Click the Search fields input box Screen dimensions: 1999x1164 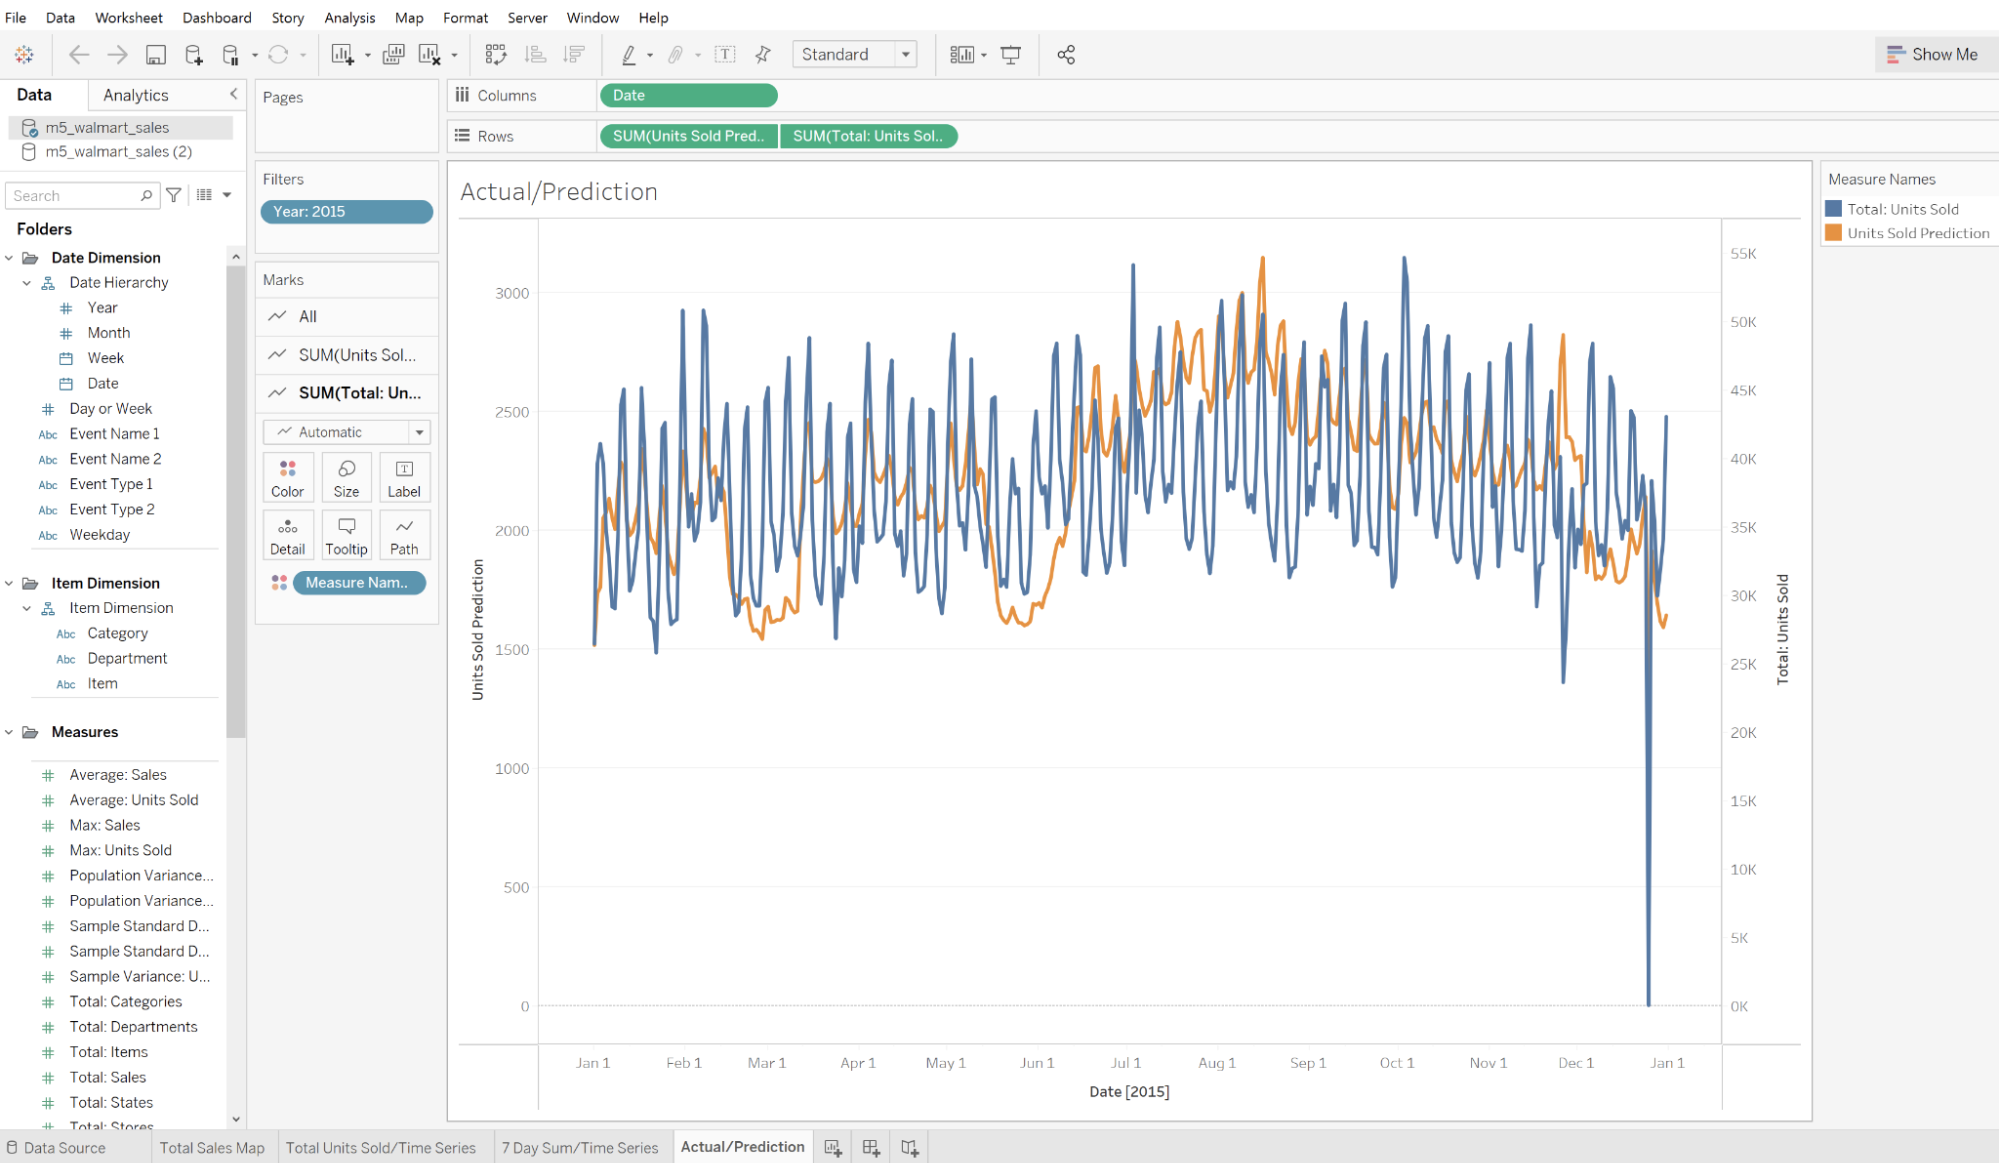coord(75,195)
